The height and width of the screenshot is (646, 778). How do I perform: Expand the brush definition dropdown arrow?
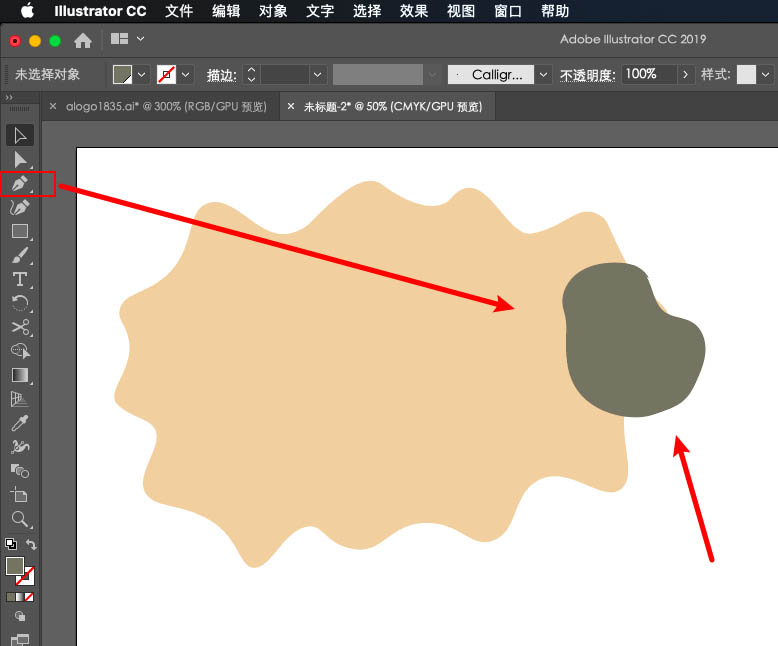[x=543, y=75]
